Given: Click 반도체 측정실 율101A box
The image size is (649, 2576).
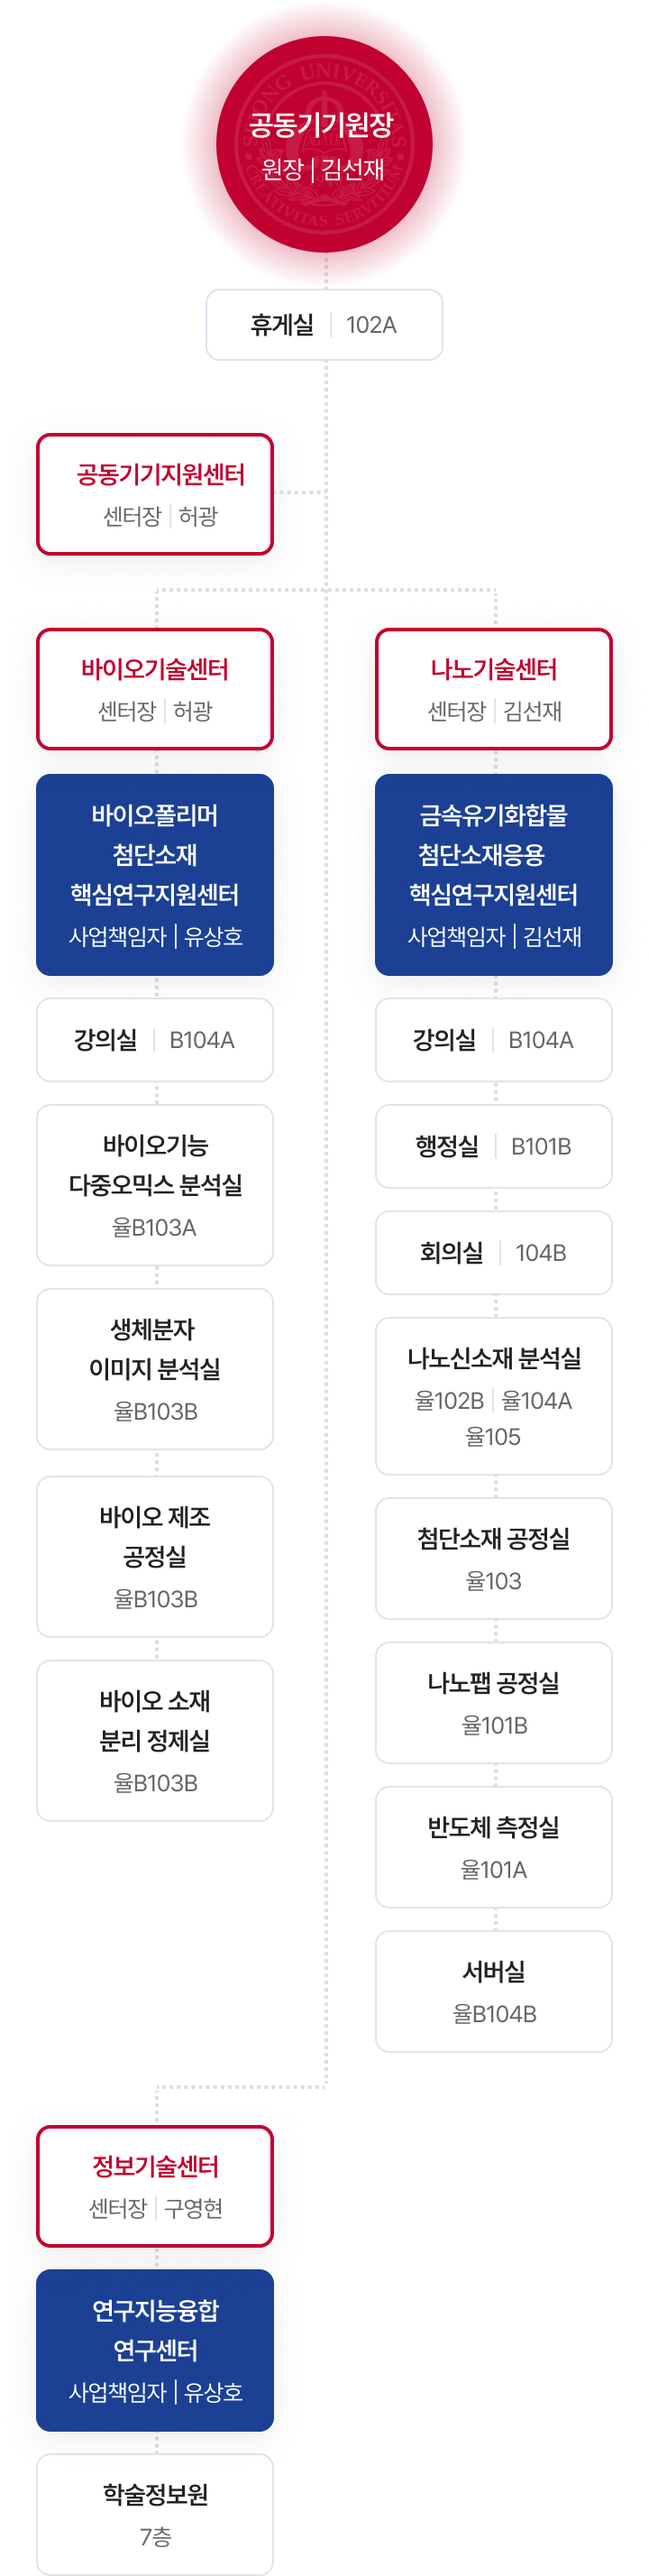Looking at the screenshot, I should tap(494, 1847).
